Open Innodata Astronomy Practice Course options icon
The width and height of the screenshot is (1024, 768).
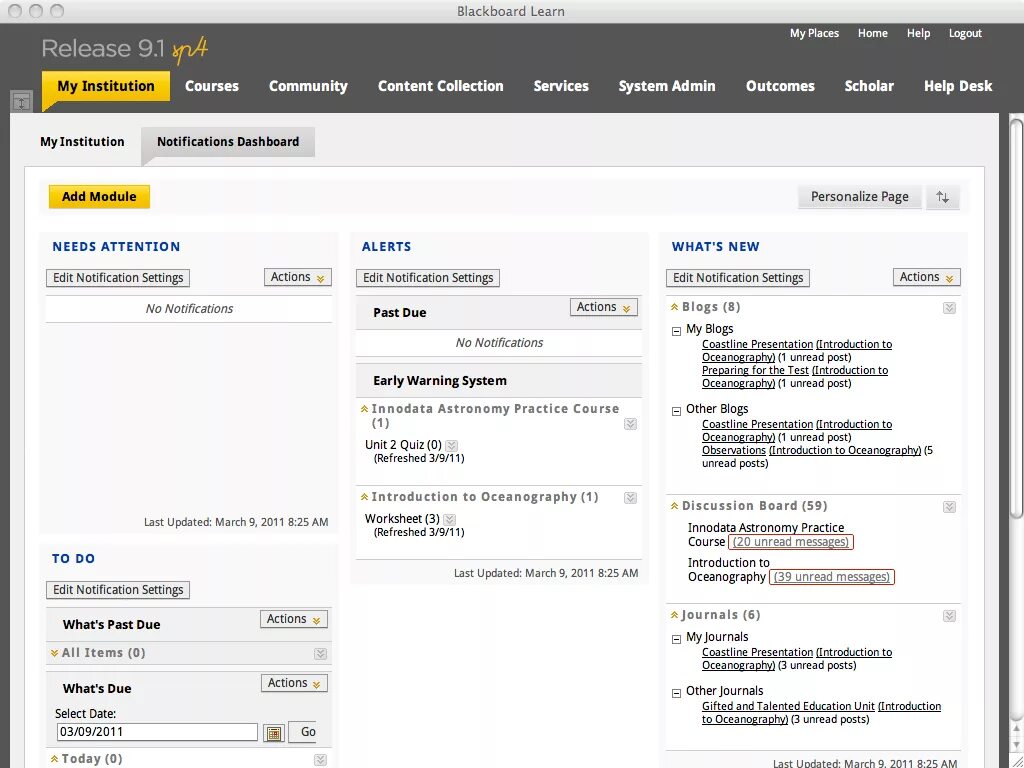(x=630, y=424)
